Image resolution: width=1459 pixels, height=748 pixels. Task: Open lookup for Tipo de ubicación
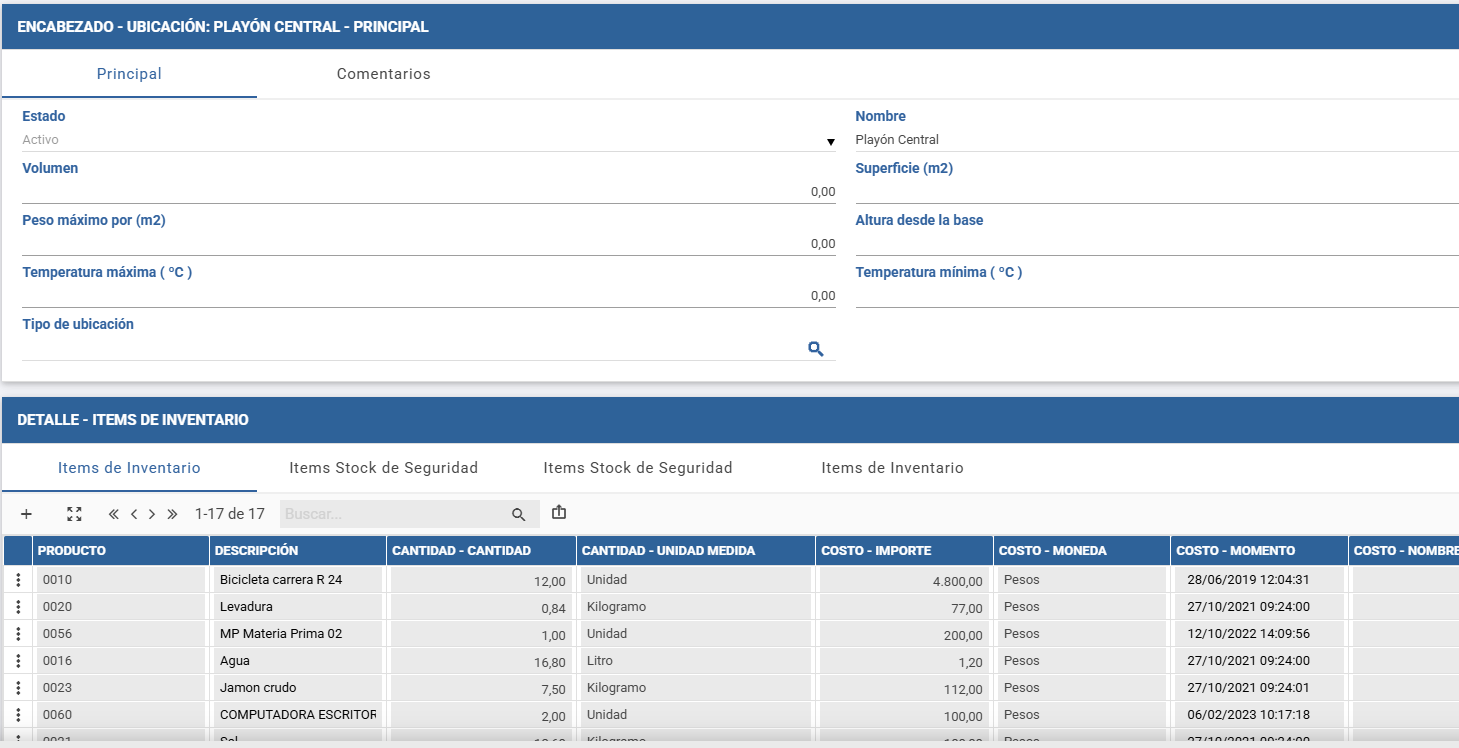[x=816, y=348]
